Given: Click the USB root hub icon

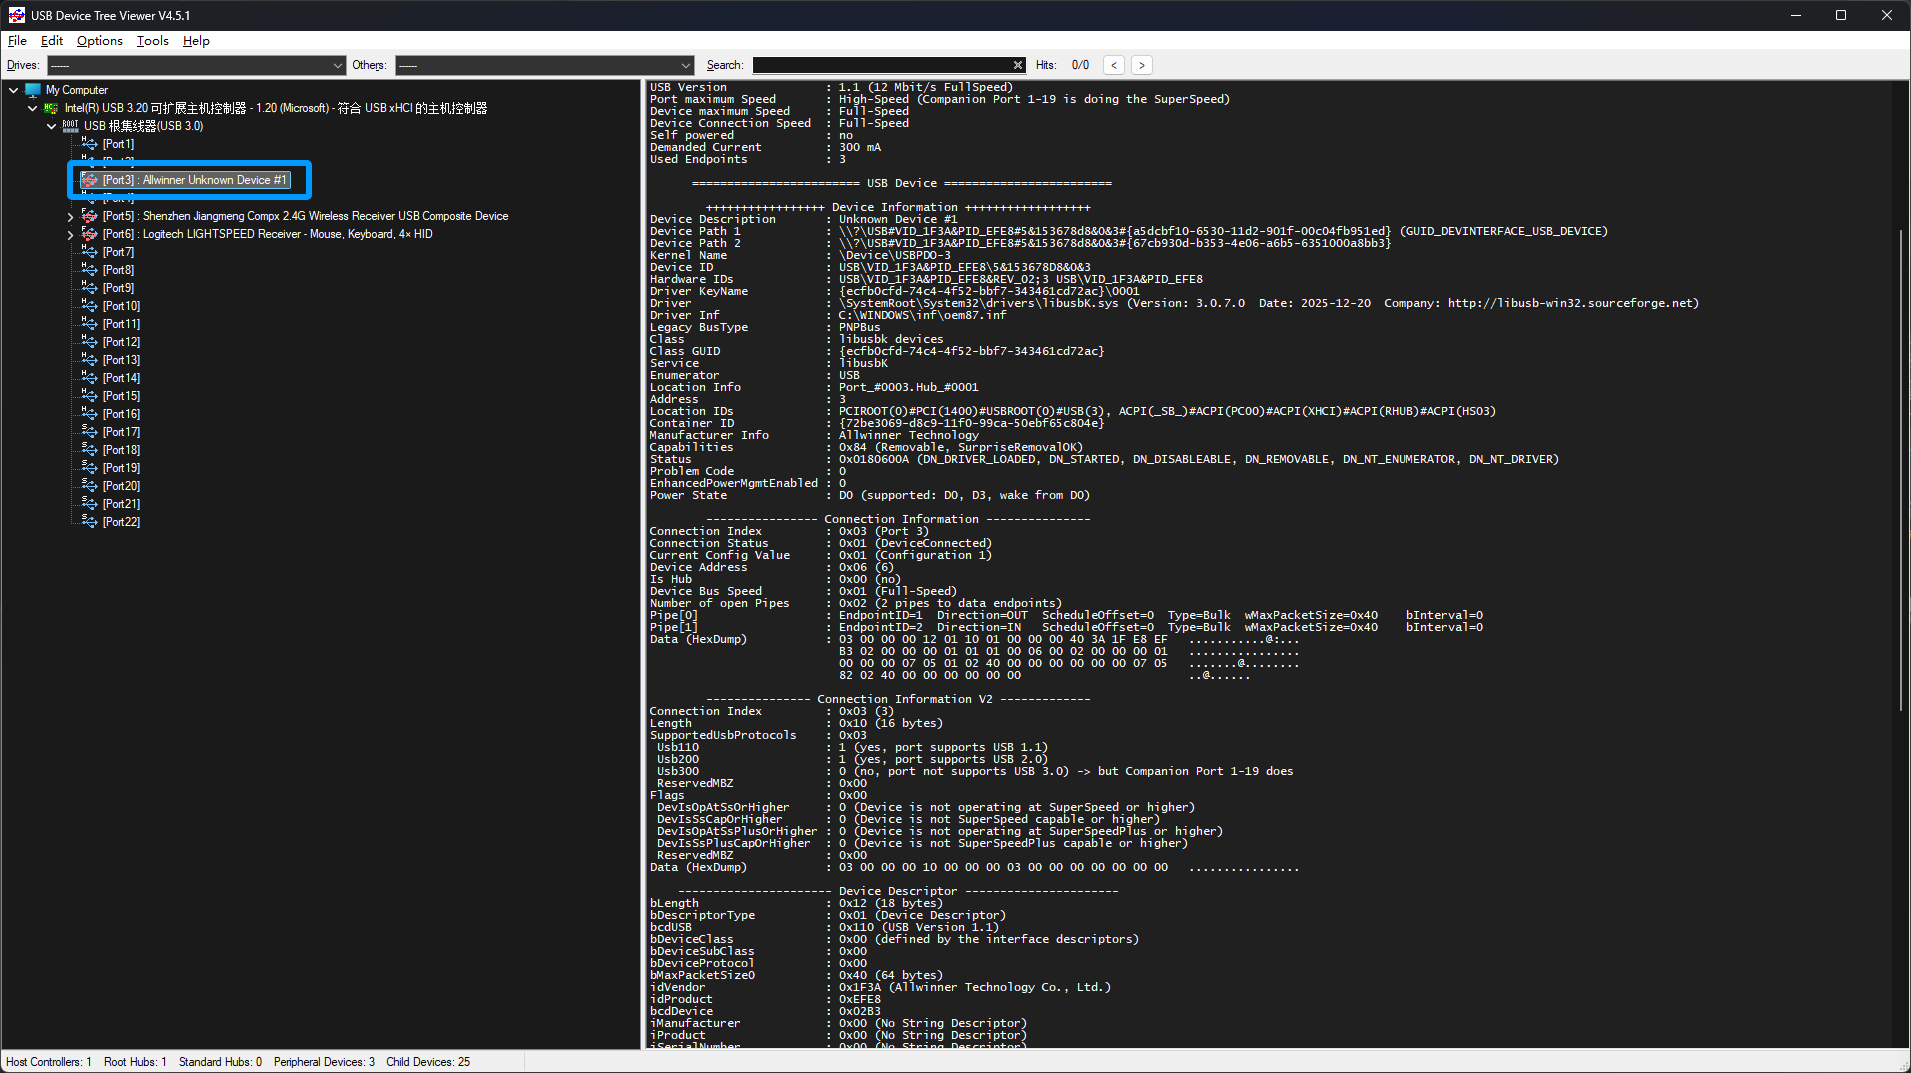Looking at the screenshot, I should click(x=70, y=126).
